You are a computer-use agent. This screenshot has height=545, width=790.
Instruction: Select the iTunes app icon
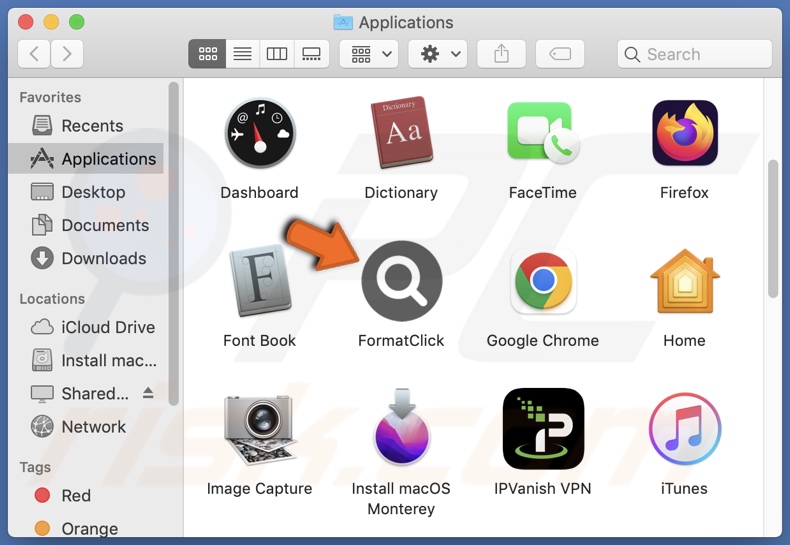[x=685, y=429]
